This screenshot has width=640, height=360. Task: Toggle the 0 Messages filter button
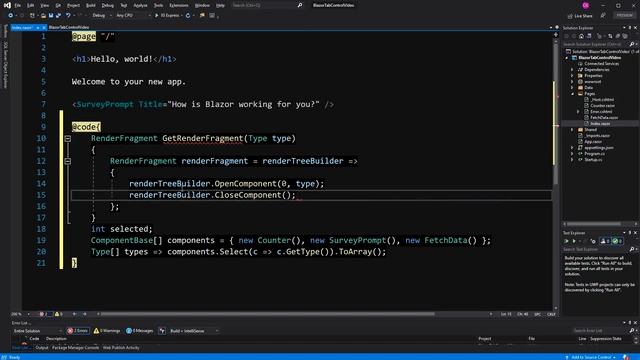pos(140,331)
